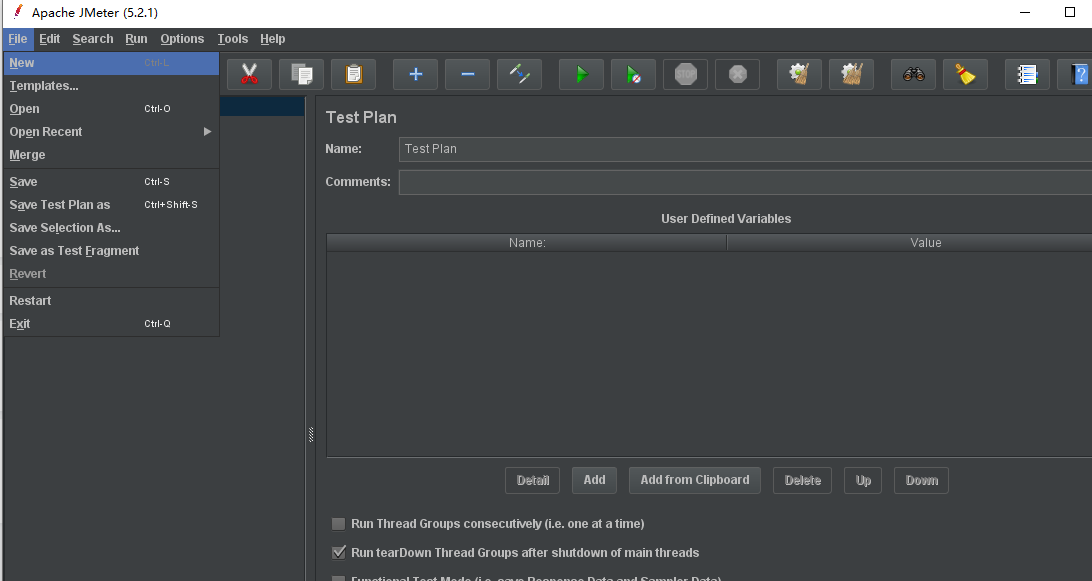Click the Copy toolbar icon
The height and width of the screenshot is (581, 1092).
pyautogui.click(x=302, y=74)
